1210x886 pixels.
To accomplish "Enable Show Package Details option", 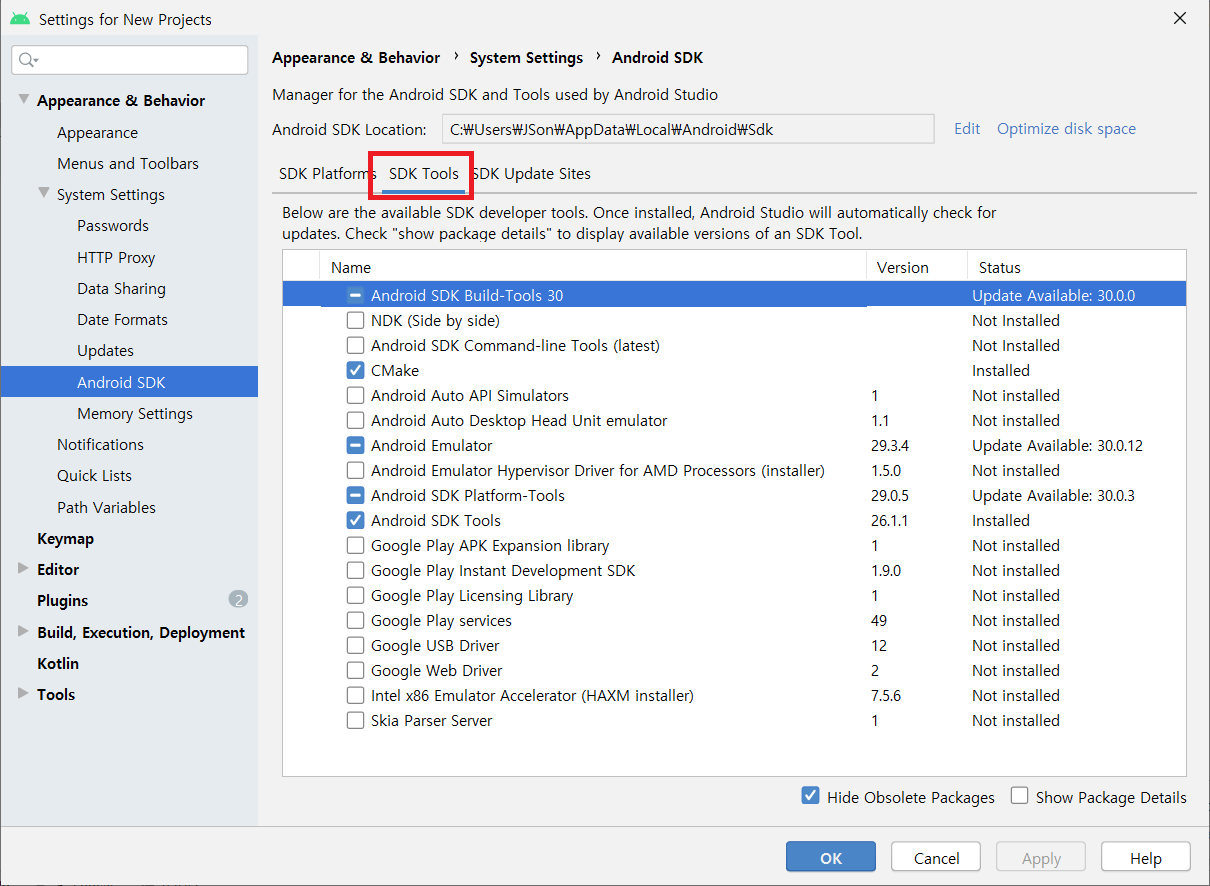I will 1020,796.
